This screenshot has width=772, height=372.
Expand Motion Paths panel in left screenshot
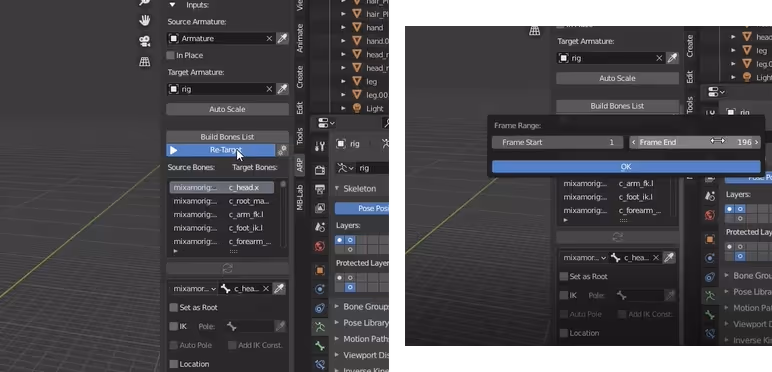click(337, 339)
